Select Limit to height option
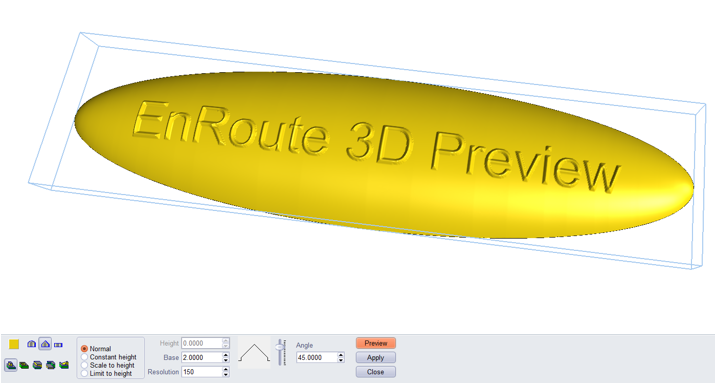 [x=84, y=373]
